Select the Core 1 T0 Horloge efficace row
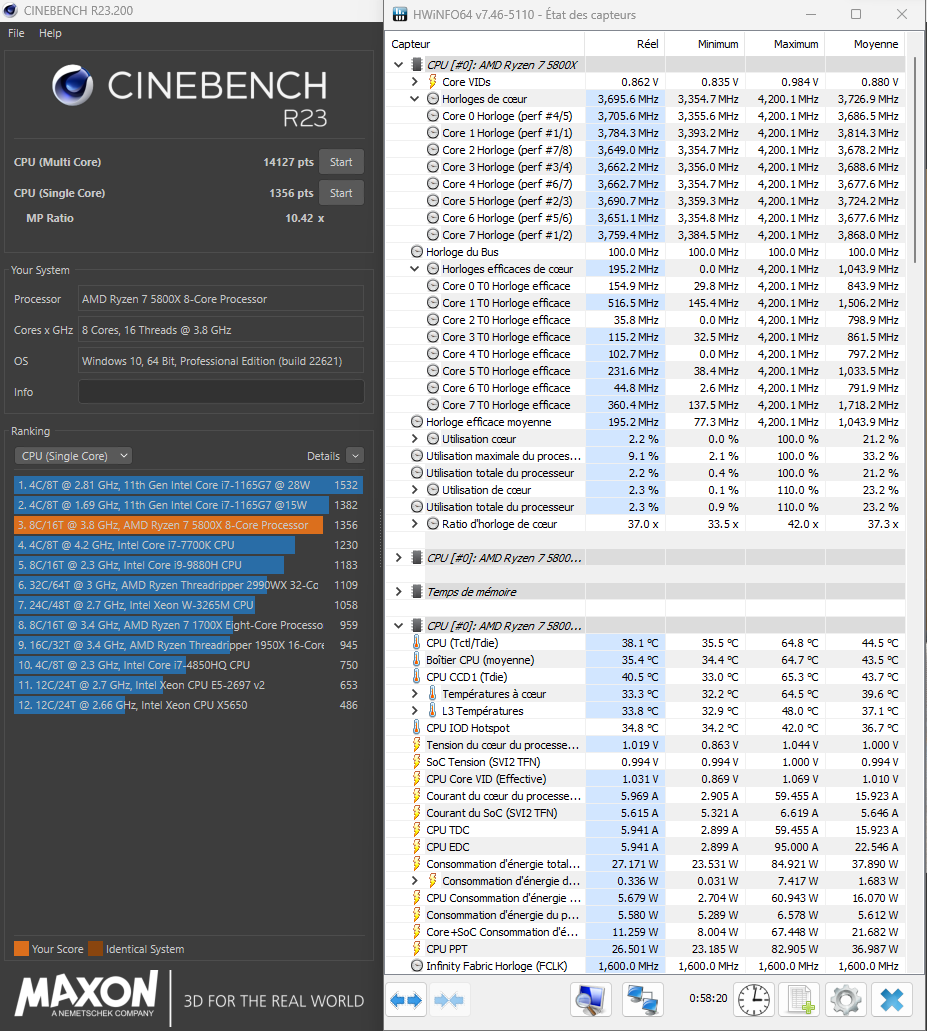The width and height of the screenshot is (927, 1031). (645, 303)
